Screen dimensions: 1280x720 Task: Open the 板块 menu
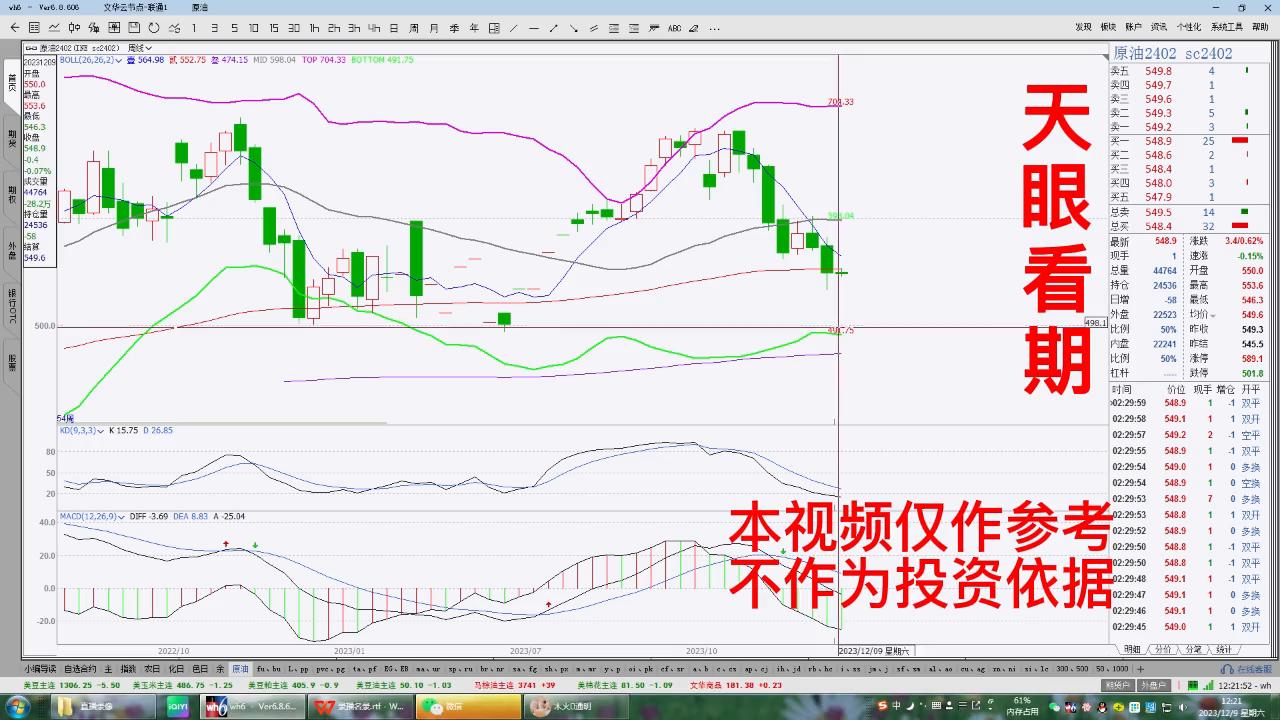1109,27
